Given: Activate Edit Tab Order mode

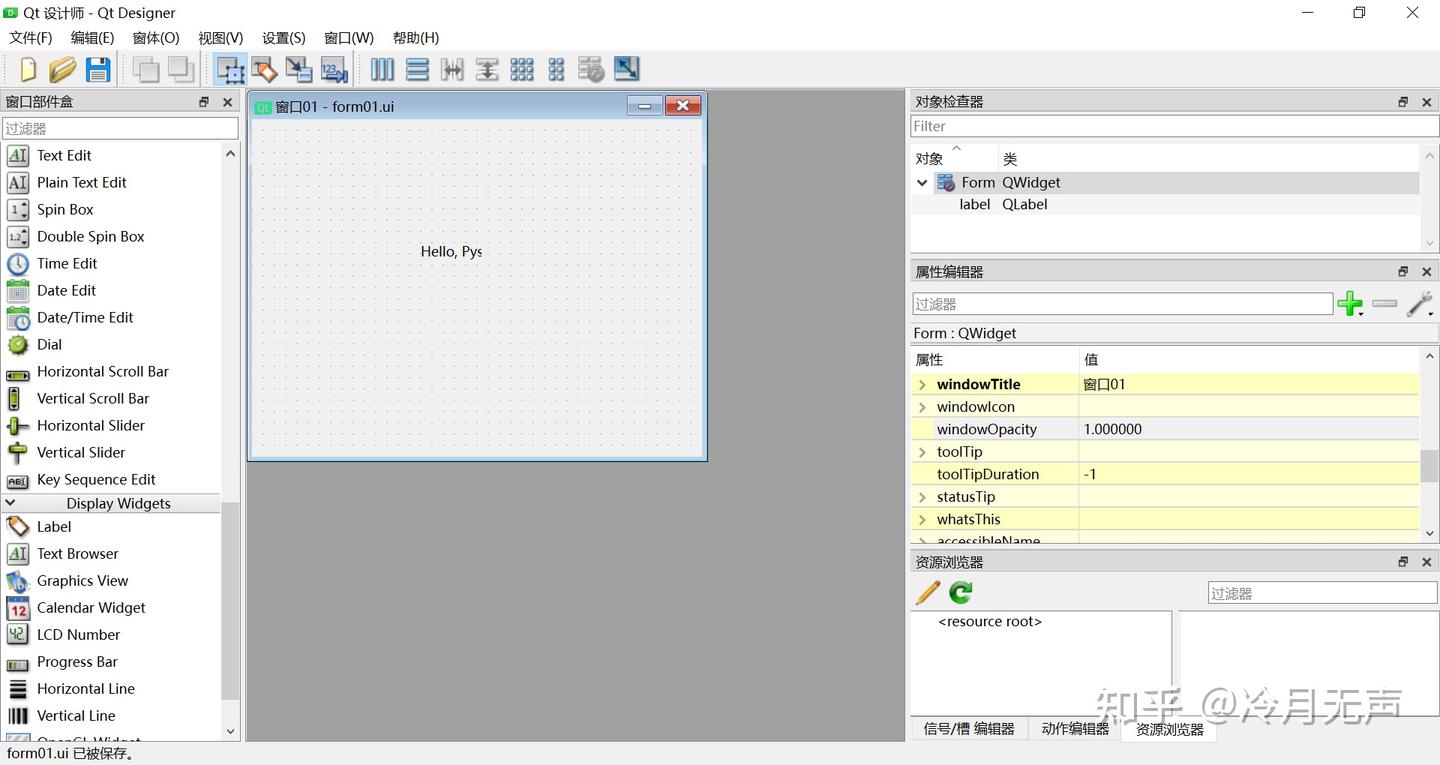Looking at the screenshot, I should [x=333, y=69].
